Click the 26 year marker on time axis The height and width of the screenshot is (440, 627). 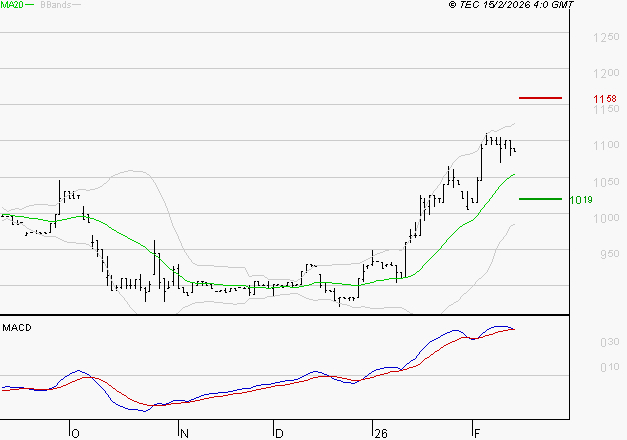381,434
